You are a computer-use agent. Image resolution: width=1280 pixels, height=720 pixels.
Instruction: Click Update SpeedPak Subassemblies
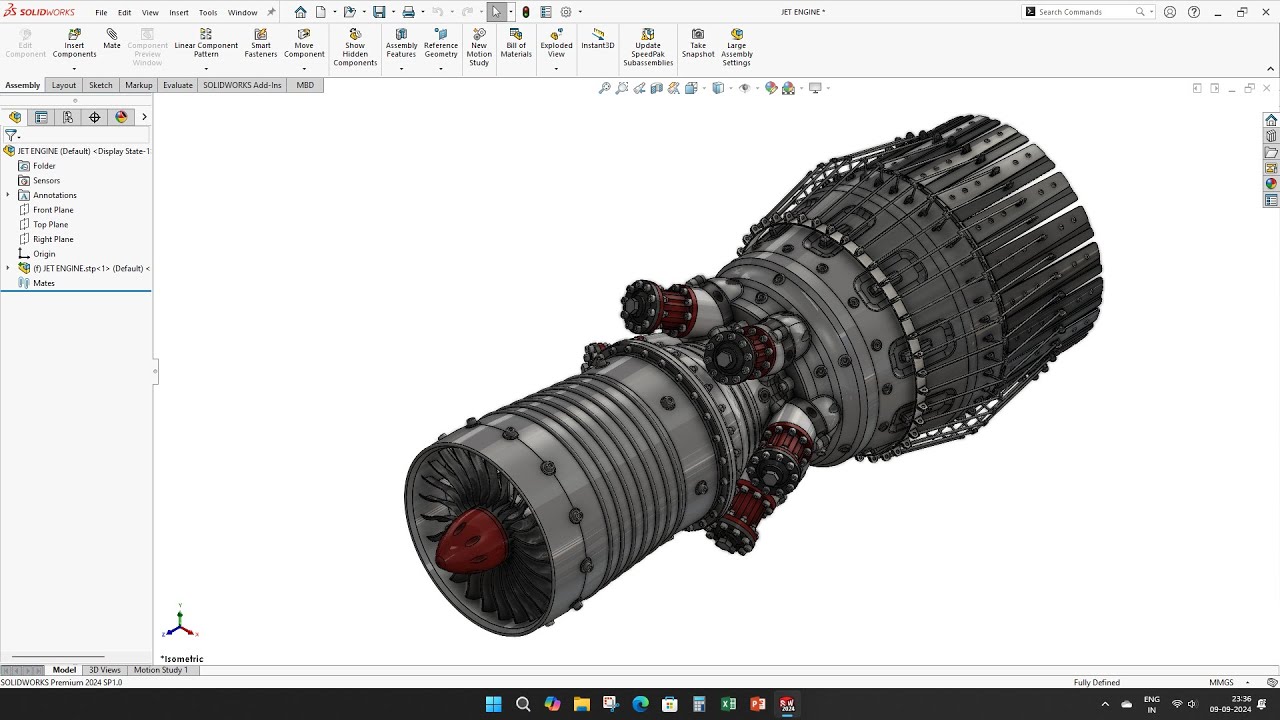[x=648, y=48]
